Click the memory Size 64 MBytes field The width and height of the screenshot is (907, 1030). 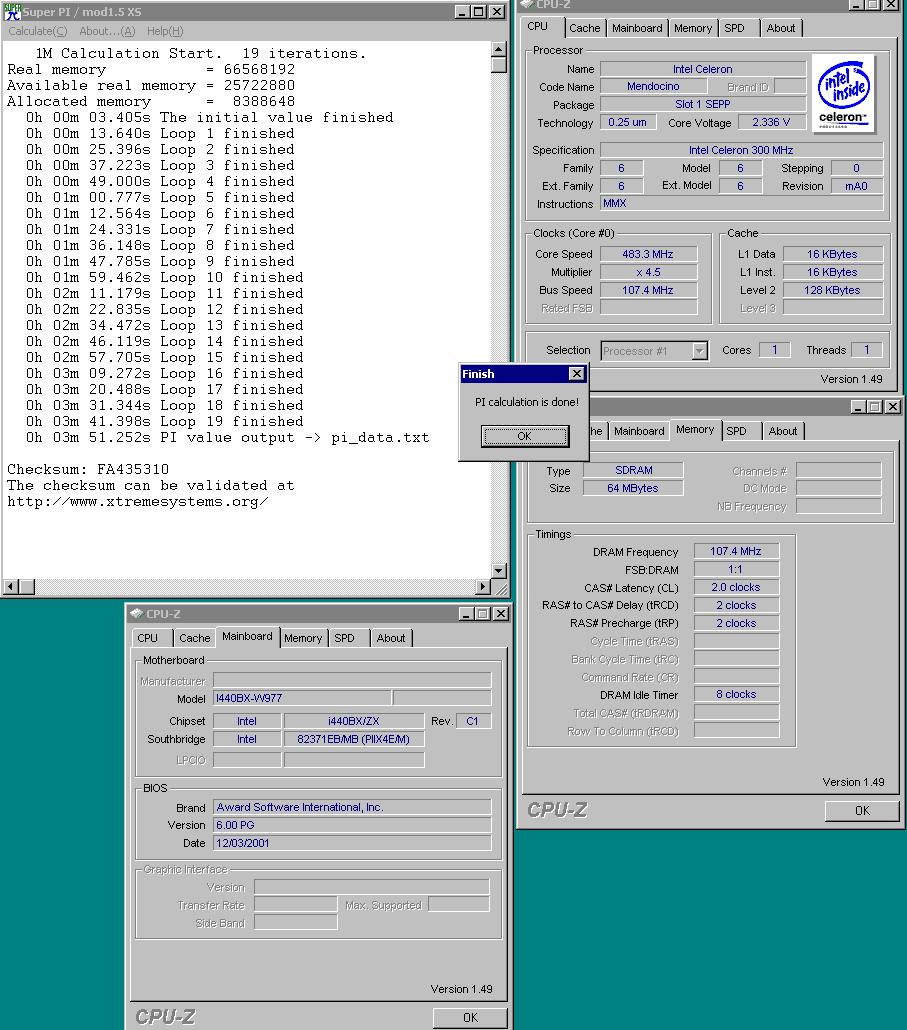(x=633, y=488)
